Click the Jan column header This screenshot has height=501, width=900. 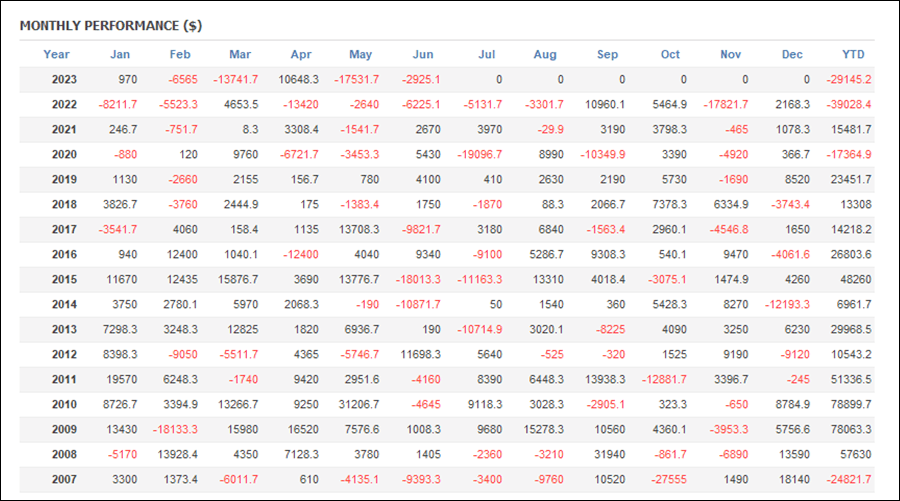[x=120, y=55]
